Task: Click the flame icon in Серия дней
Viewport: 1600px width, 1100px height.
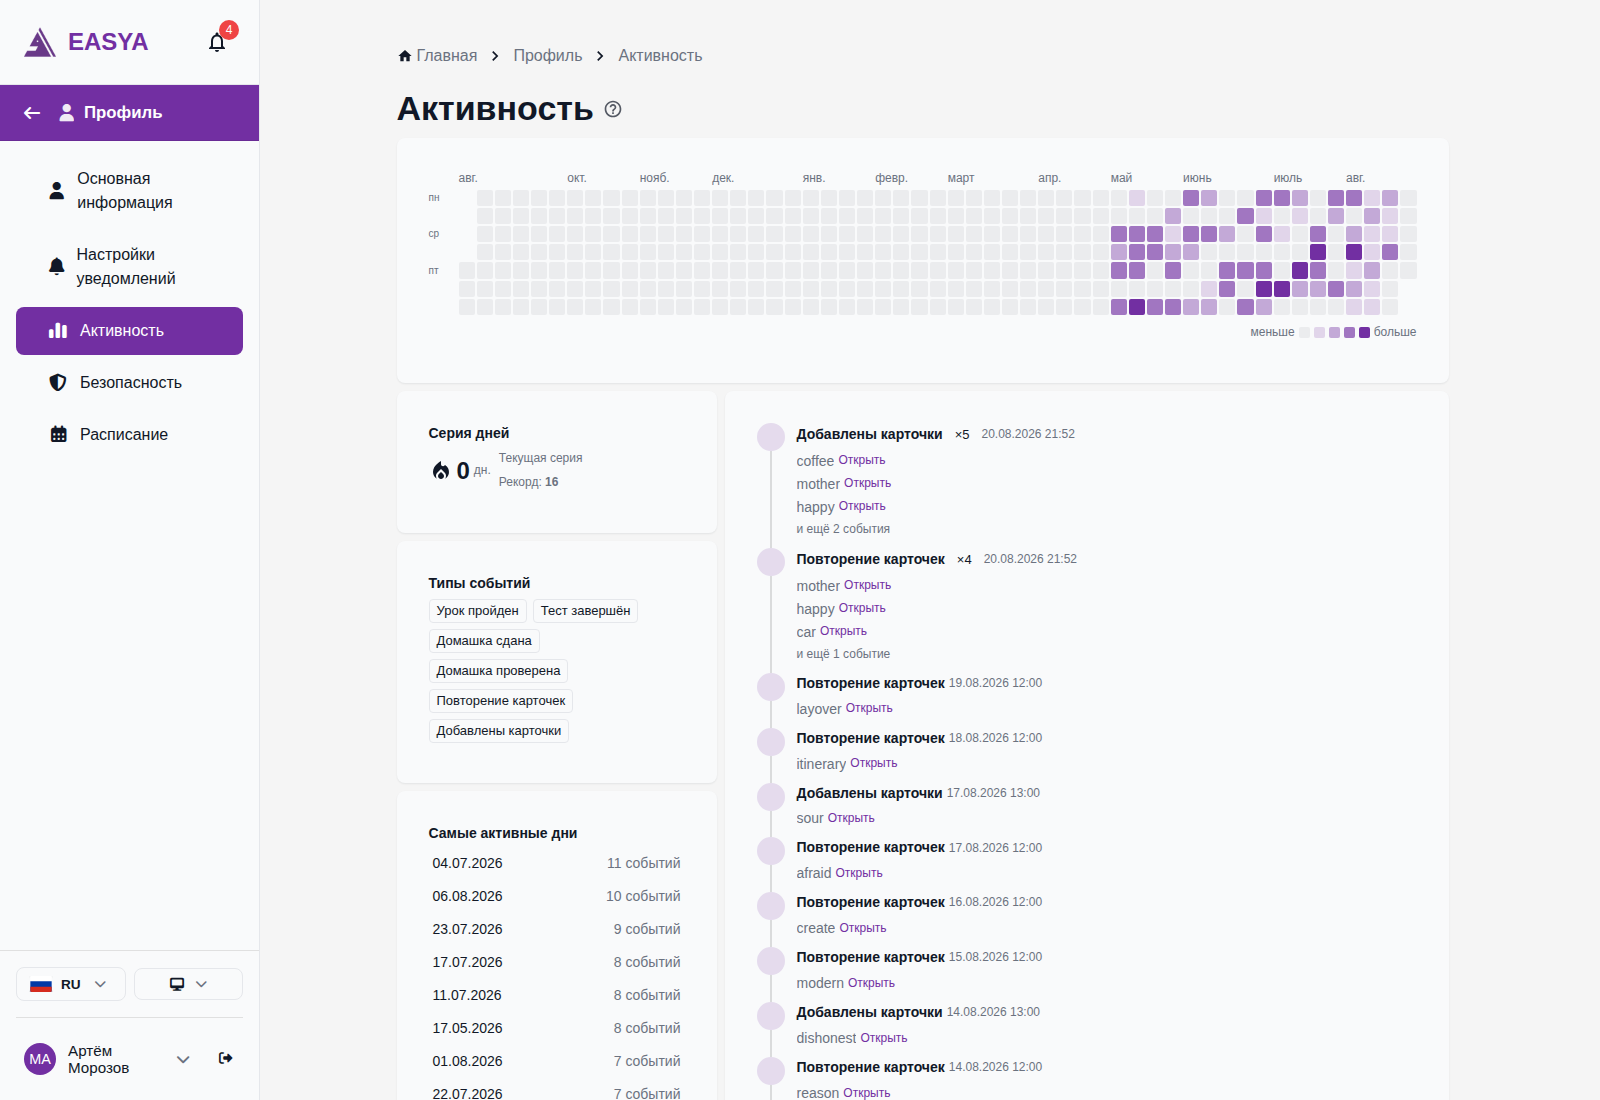Action: point(441,470)
